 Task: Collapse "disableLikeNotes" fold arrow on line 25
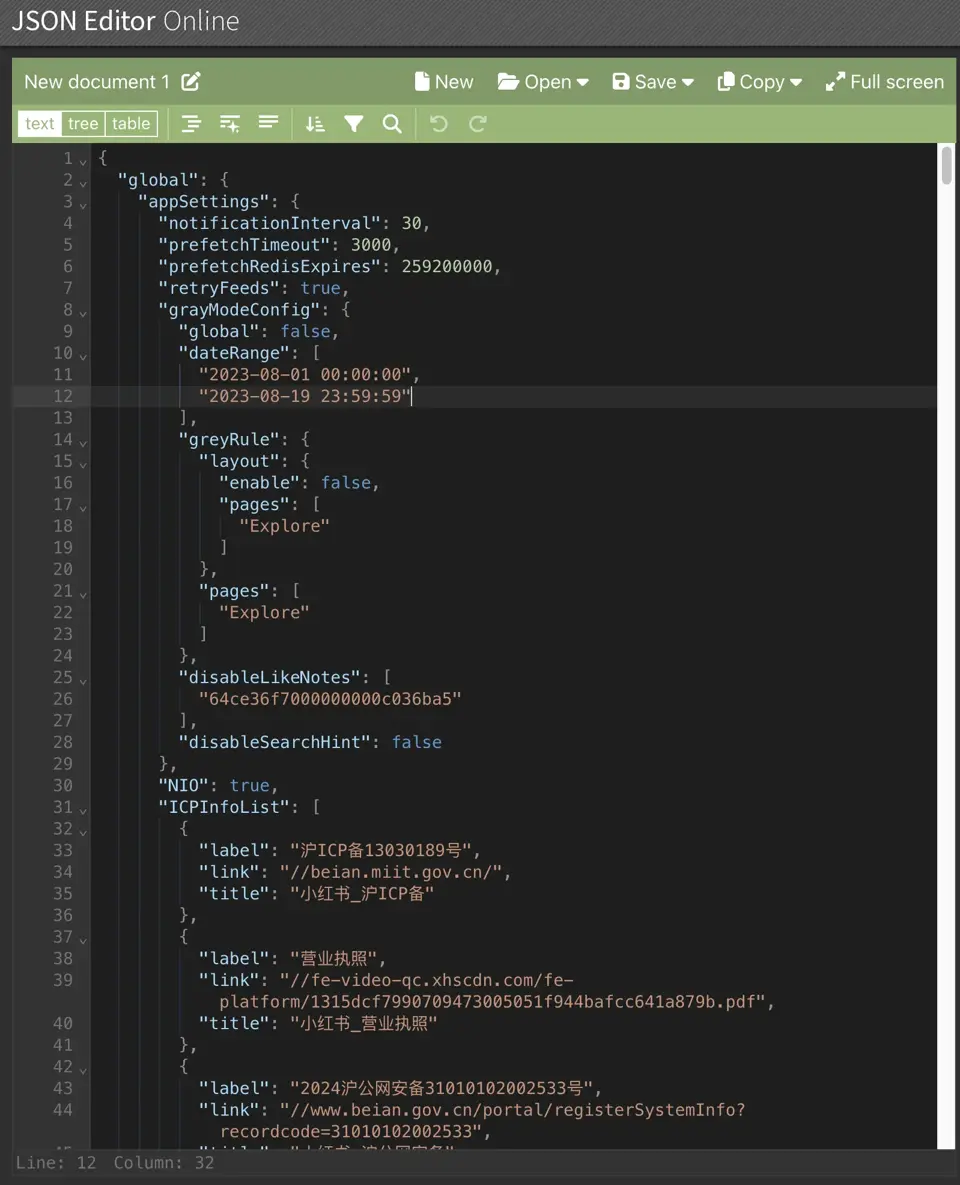[x=83, y=680]
